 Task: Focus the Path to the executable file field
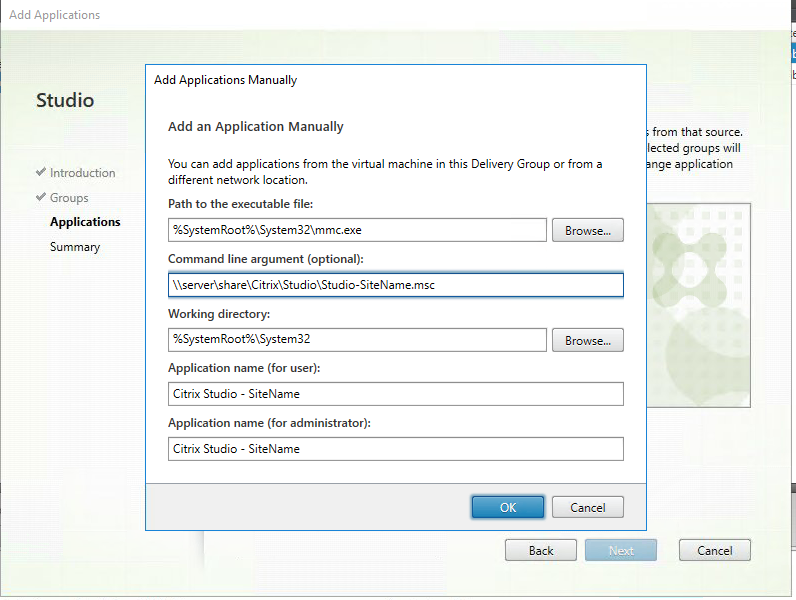point(357,230)
